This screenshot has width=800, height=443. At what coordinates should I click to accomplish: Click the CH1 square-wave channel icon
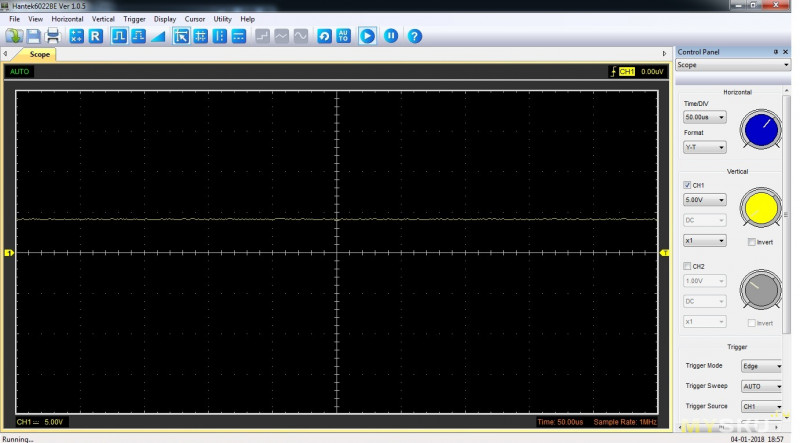[119, 36]
